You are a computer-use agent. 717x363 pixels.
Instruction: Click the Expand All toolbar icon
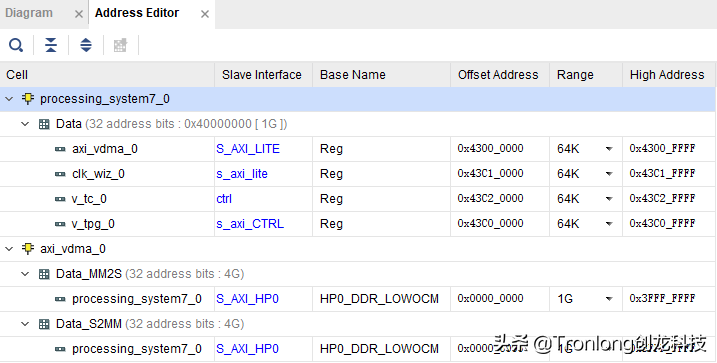point(86,45)
